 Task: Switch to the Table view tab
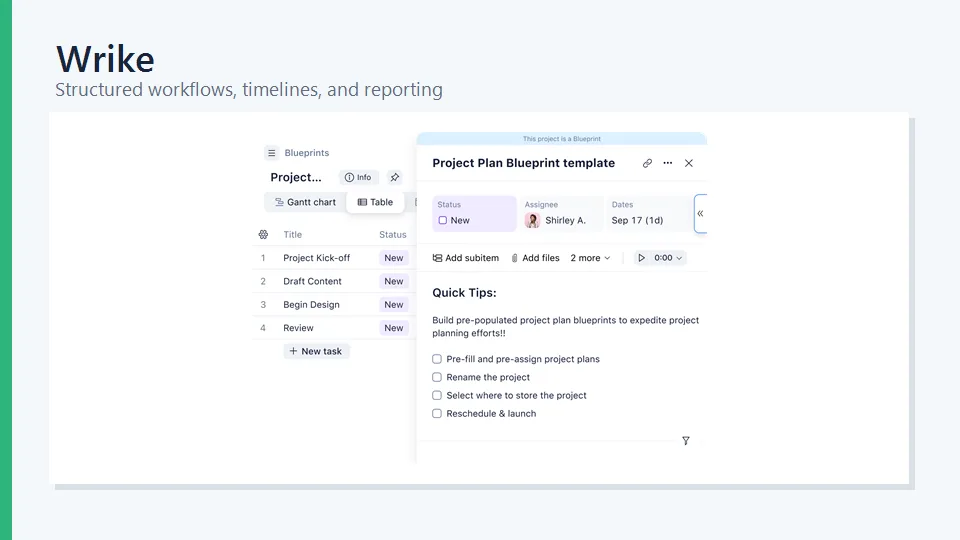click(375, 202)
